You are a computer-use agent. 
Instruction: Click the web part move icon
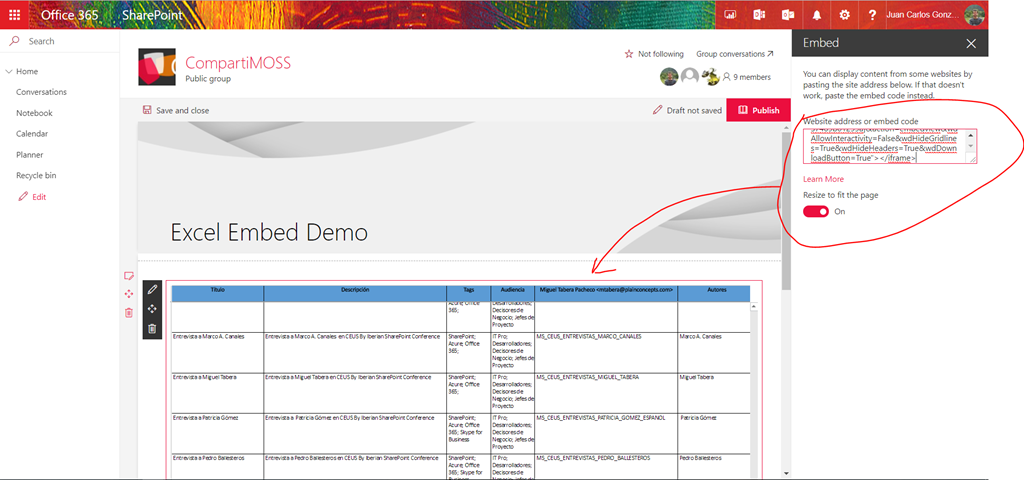(x=152, y=308)
